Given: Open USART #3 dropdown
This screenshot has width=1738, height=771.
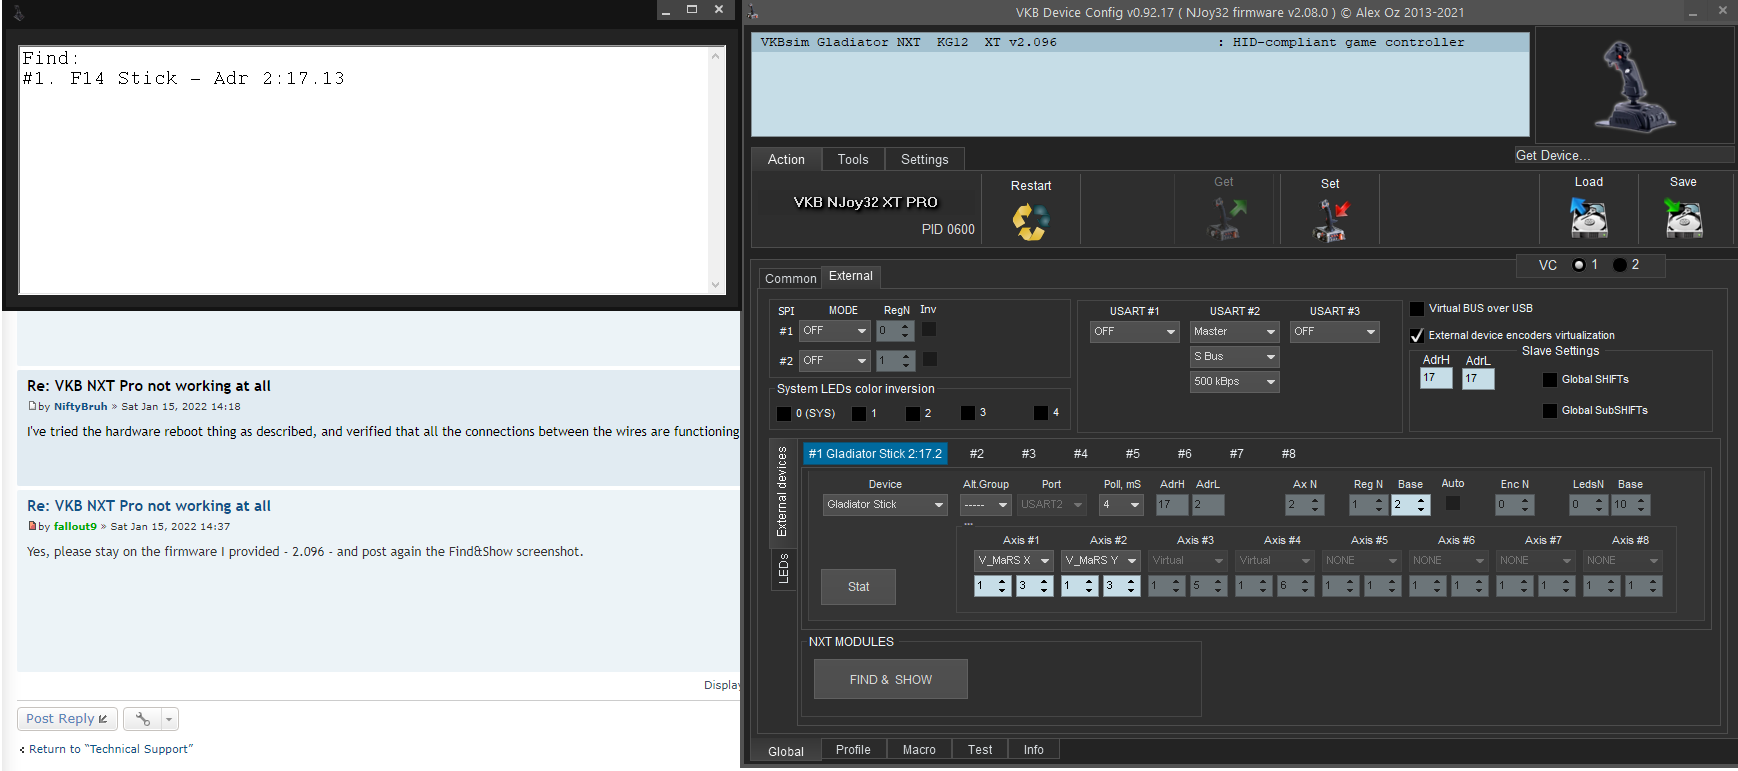Looking at the screenshot, I should pos(1335,332).
